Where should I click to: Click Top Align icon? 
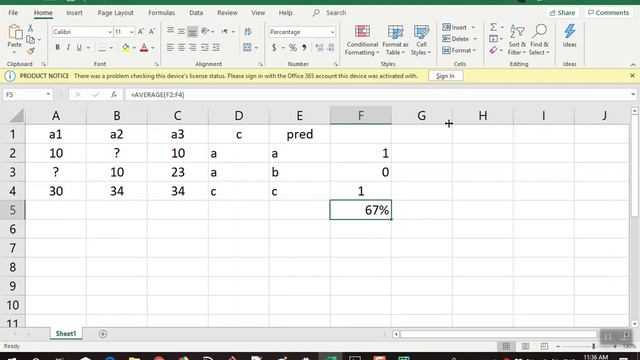pyautogui.click(x=170, y=31)
